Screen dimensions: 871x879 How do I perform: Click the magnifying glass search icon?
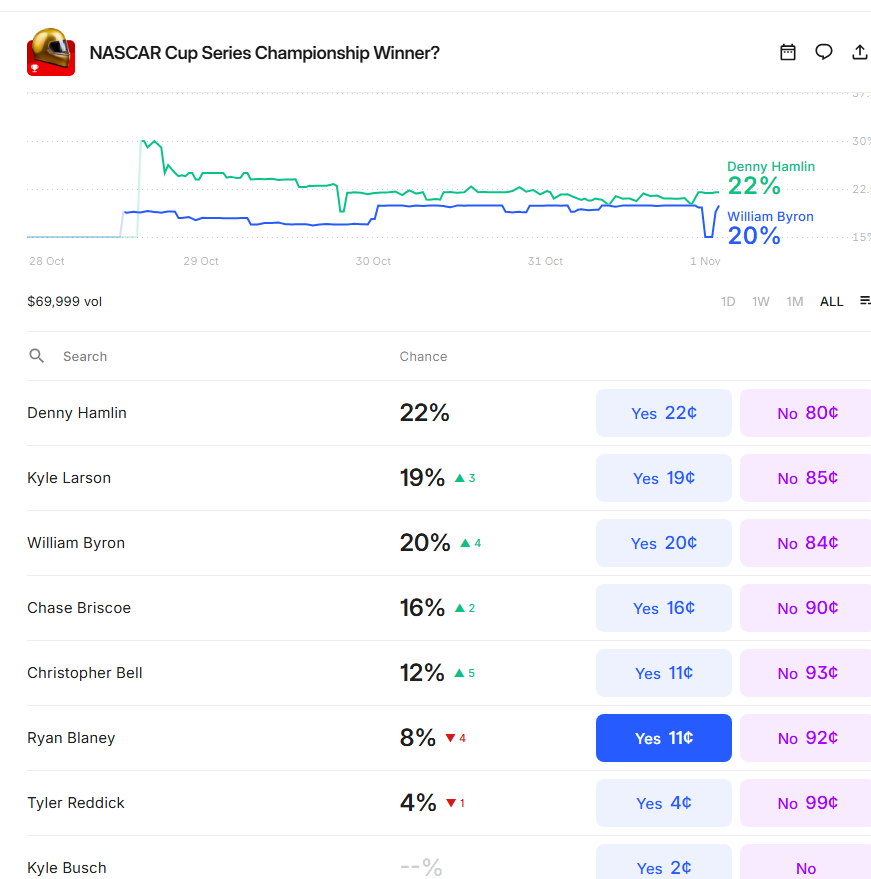(x=37, y=356)
